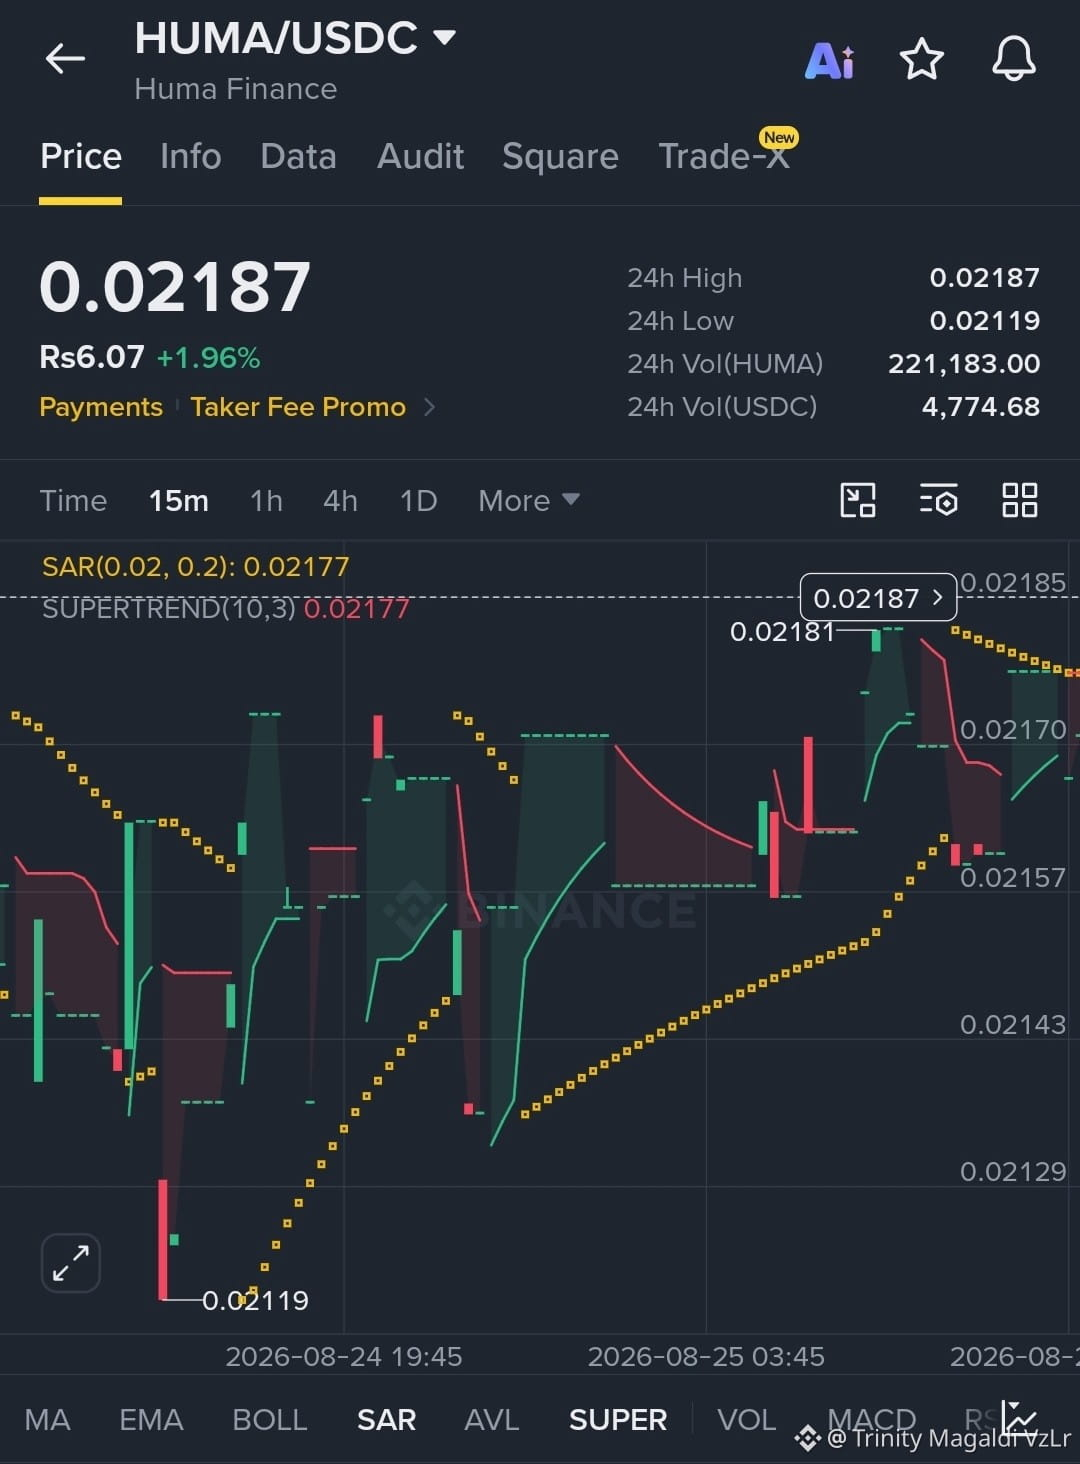Expand the HUMA/USDC pair selector
This screenshot has width=1080, height=1464.
coord(444,38)
